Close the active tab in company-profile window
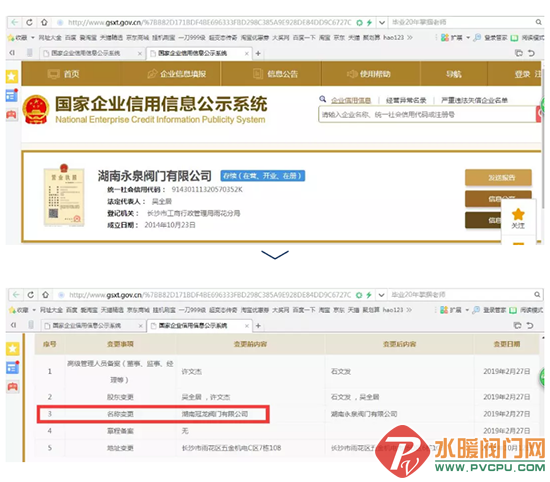Screen dimensions: 550x482 click(x=247, y=53)
